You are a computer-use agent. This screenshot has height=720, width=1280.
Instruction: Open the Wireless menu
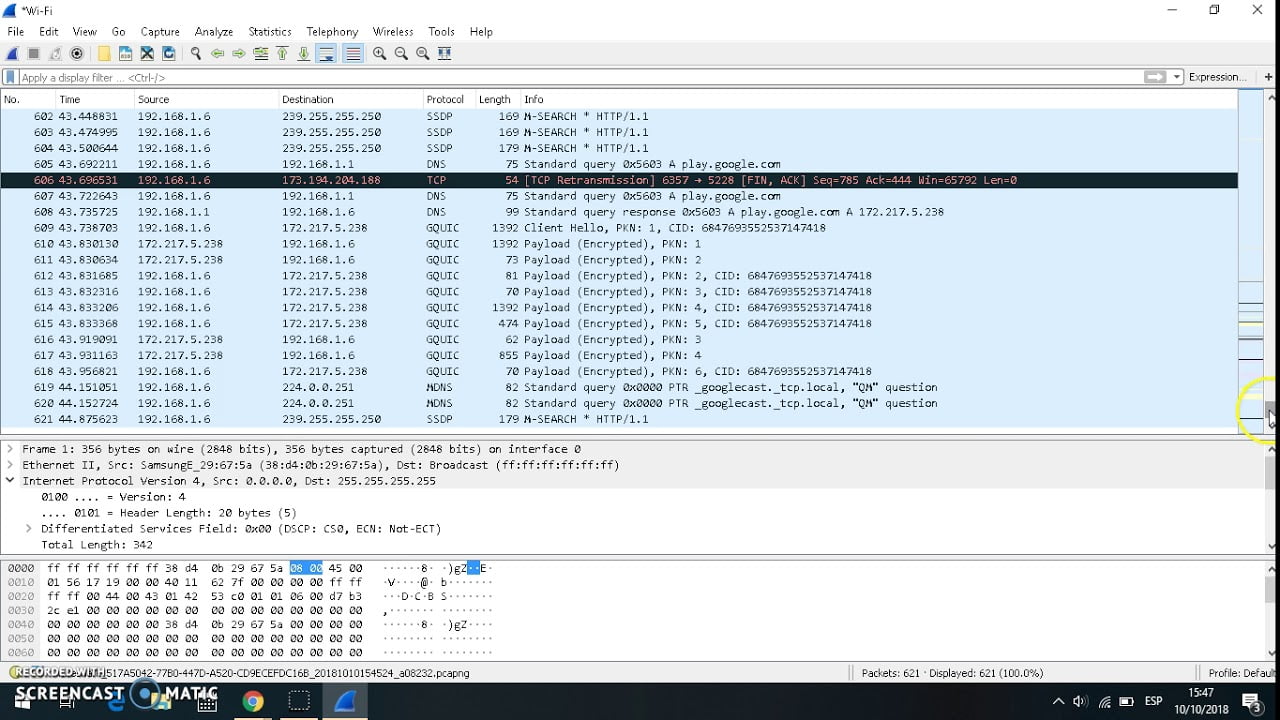pos(393,32)
